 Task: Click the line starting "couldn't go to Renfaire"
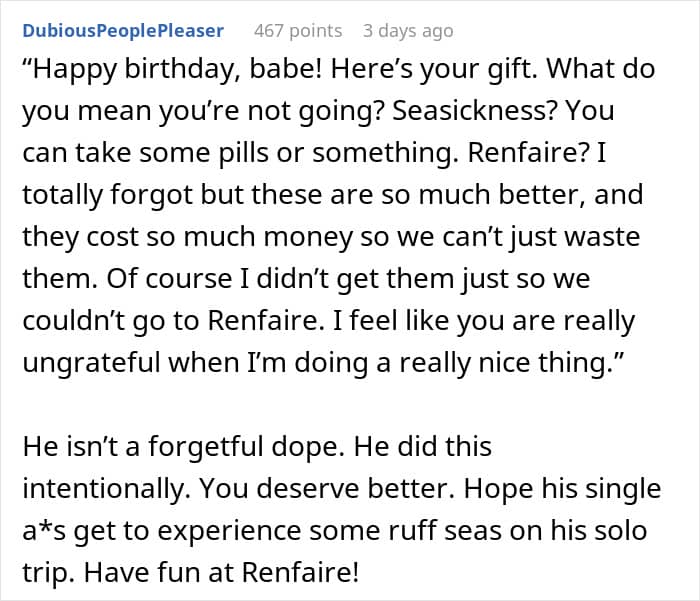coord(329,321)
